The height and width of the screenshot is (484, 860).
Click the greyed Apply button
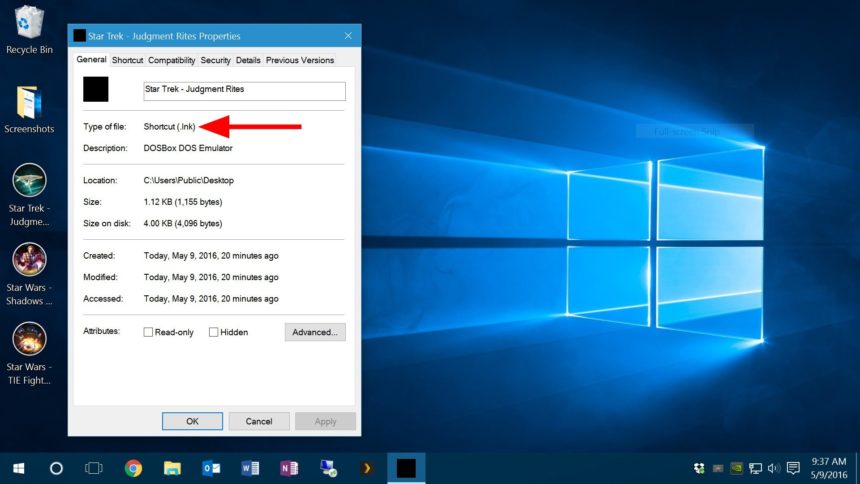coord(325,421)
